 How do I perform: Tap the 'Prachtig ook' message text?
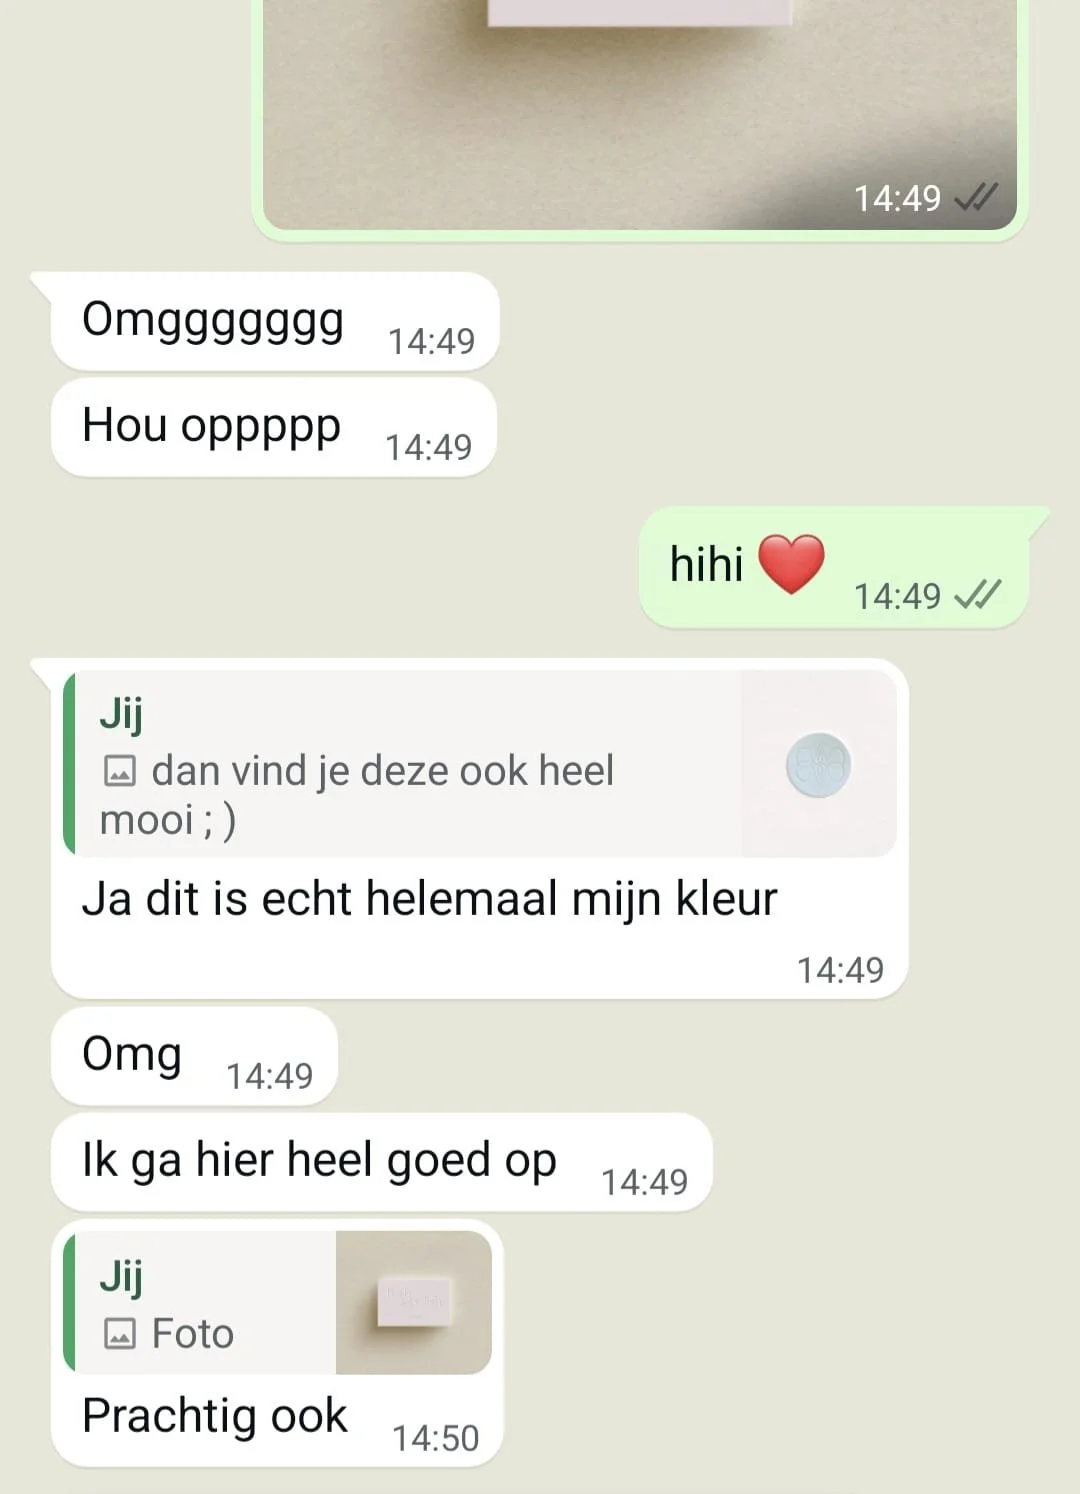click(215, 1416)
